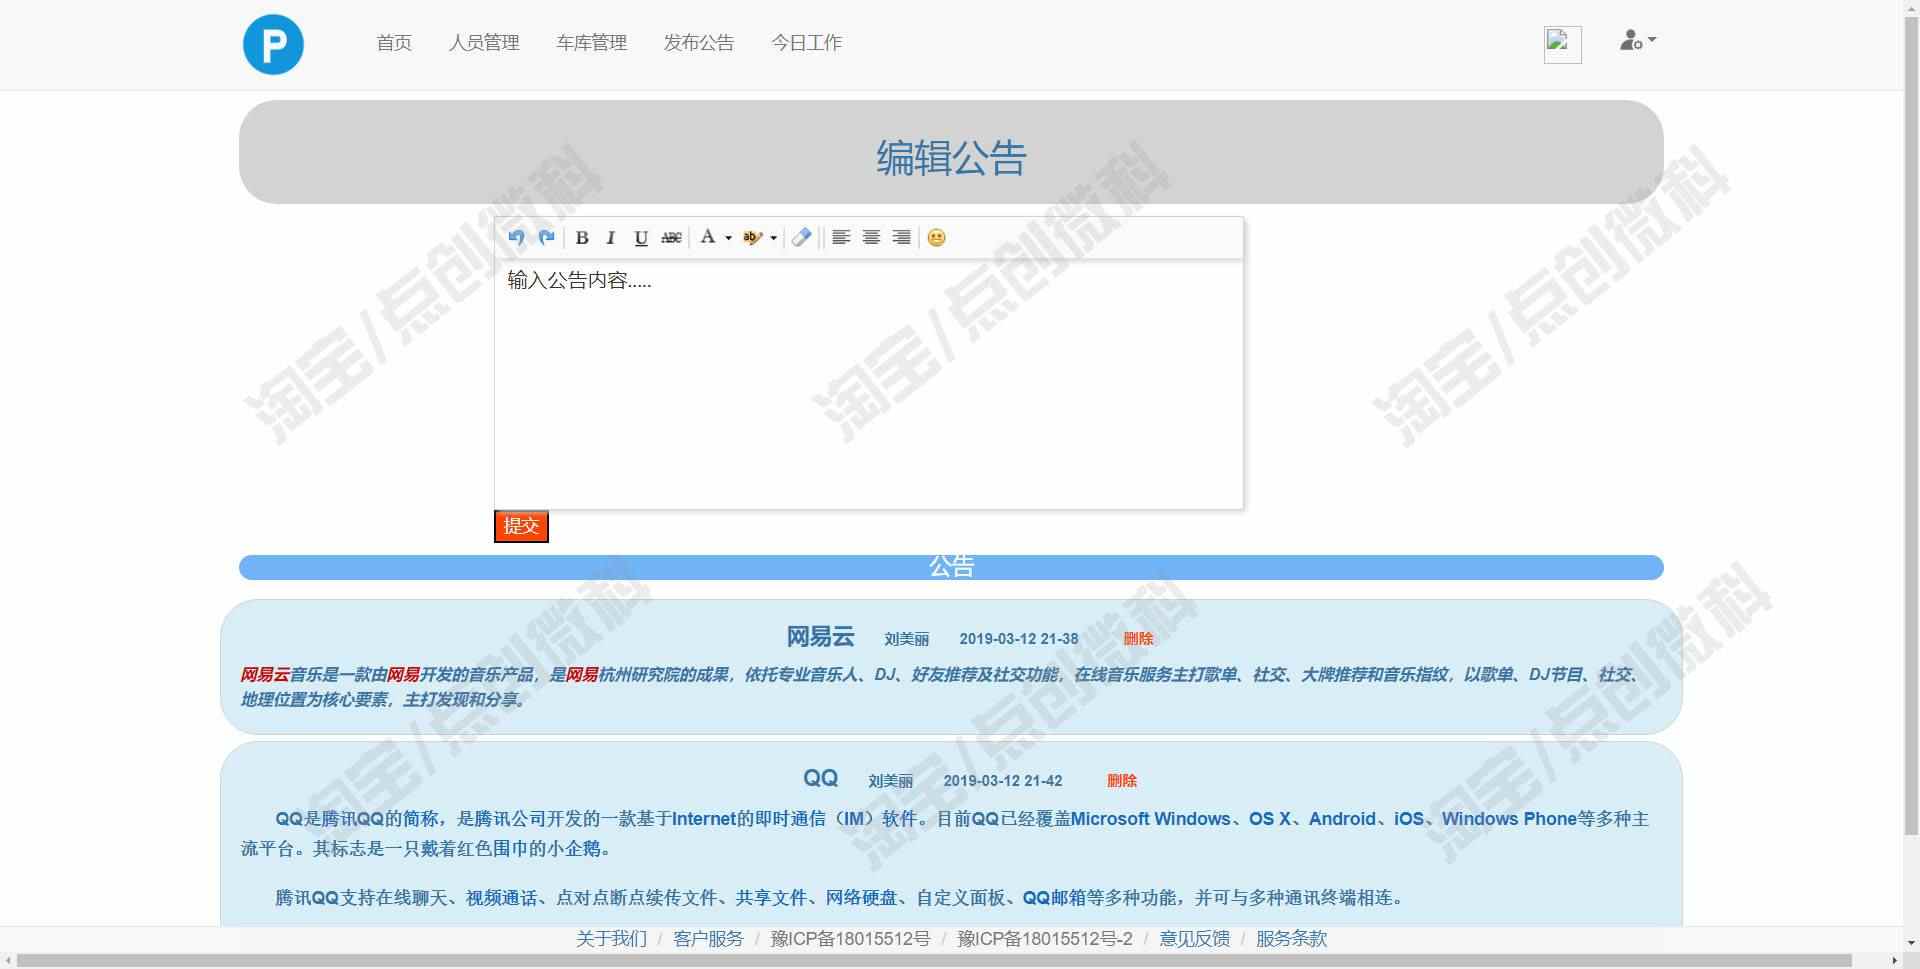The height and width of the screenshot is (969, 1920).
Task: Align text left
Action: pos(841,237)
